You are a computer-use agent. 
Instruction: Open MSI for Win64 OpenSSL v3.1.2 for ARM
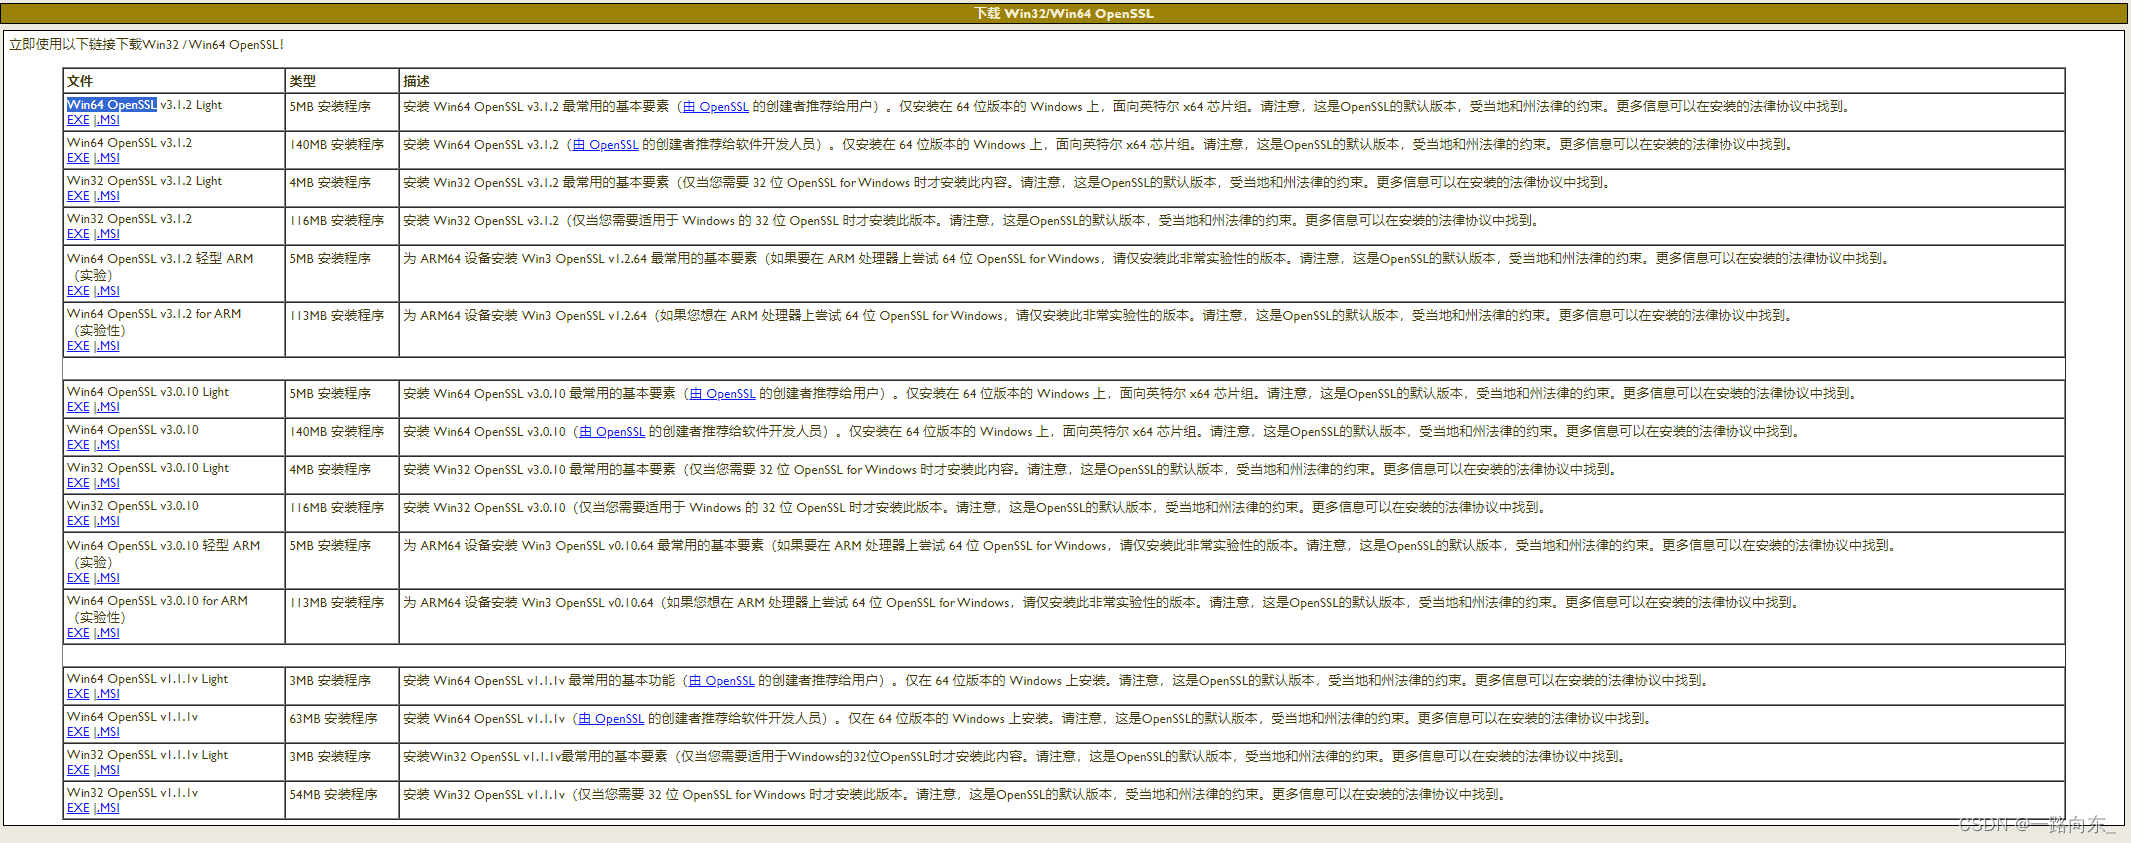[x=107, y=346]
